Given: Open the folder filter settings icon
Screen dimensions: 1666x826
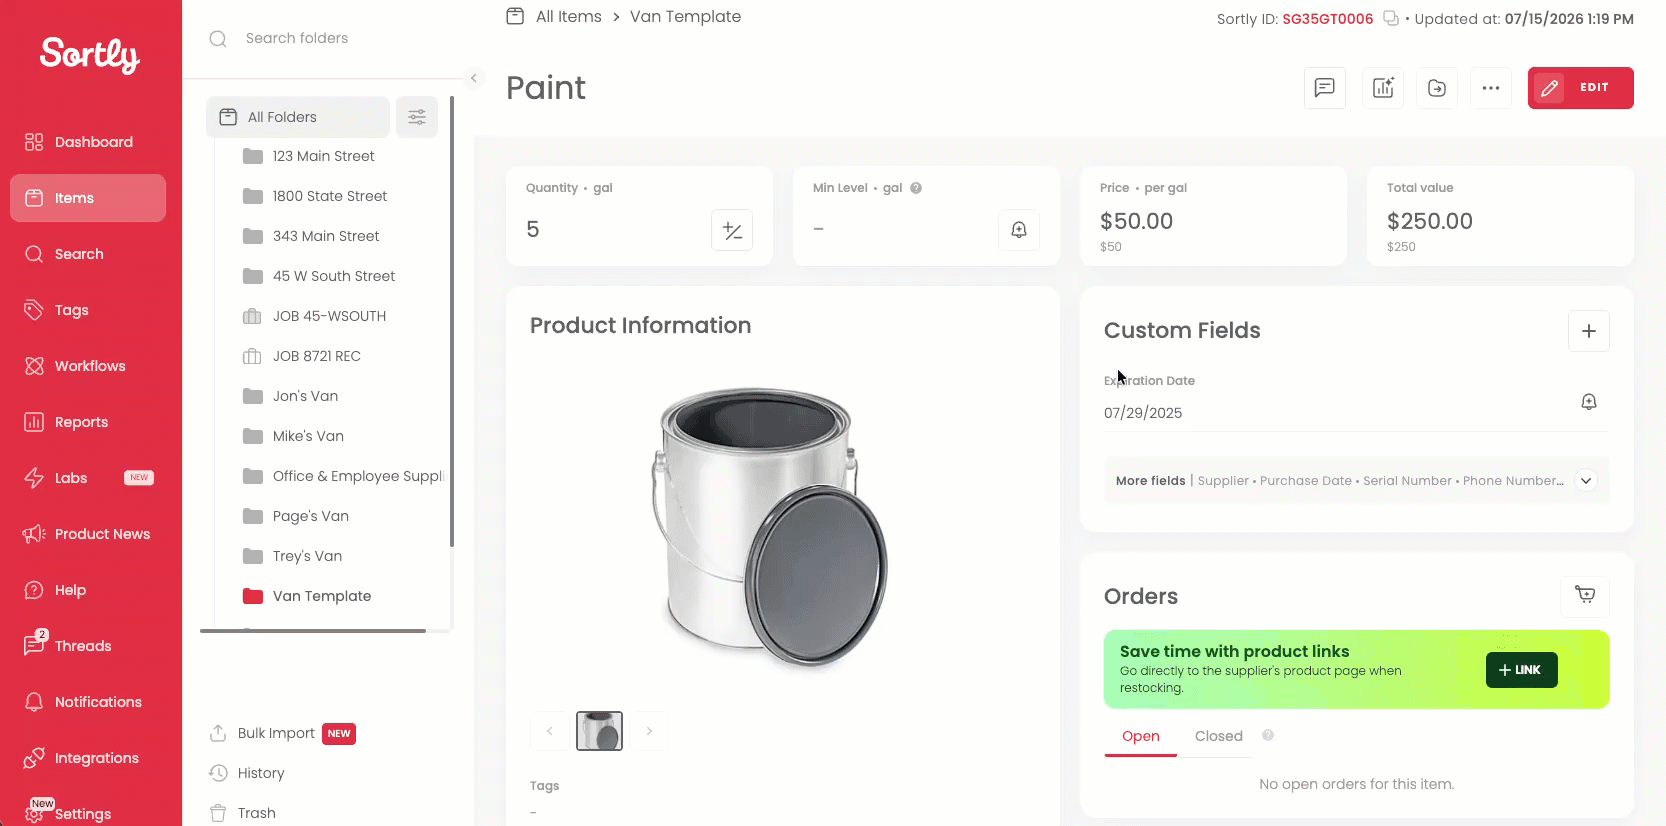Looking at the screenshot, I should click(417, 117).
